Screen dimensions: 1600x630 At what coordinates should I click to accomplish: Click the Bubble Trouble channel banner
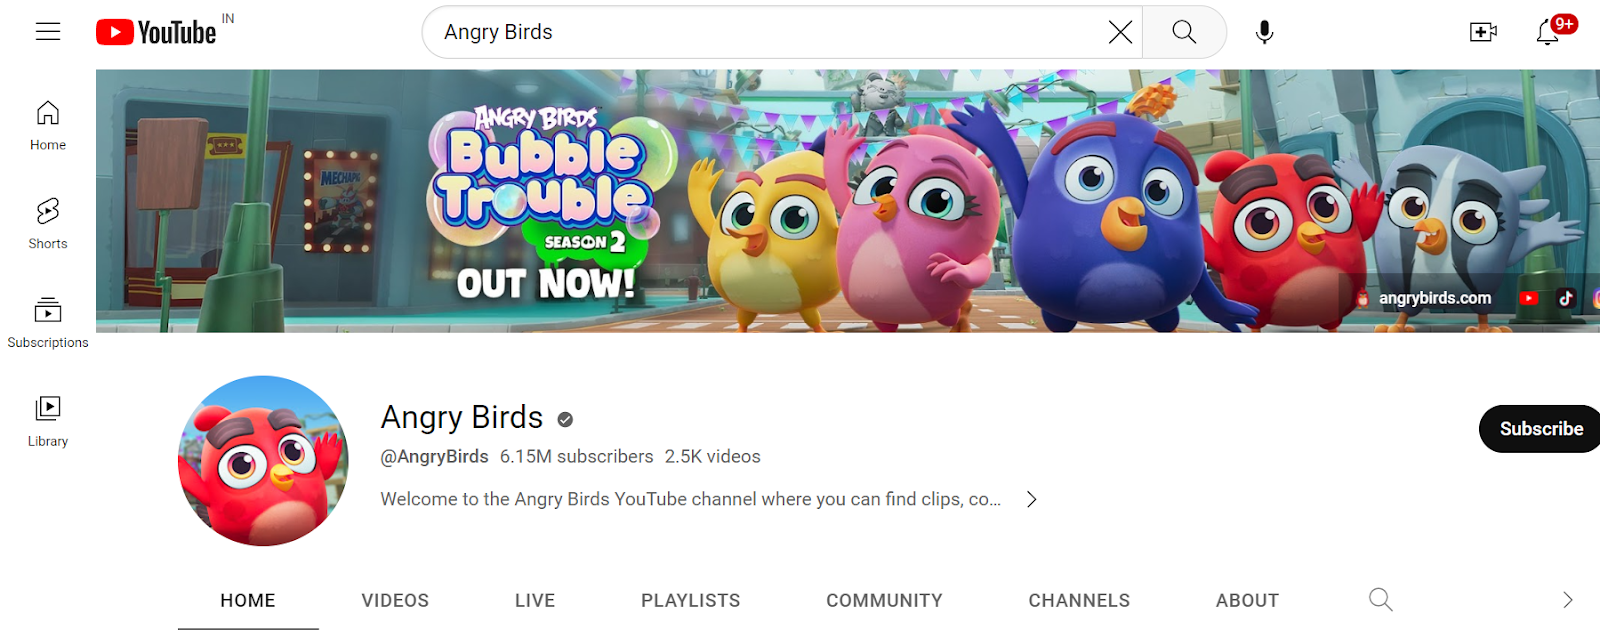point(848,201)
